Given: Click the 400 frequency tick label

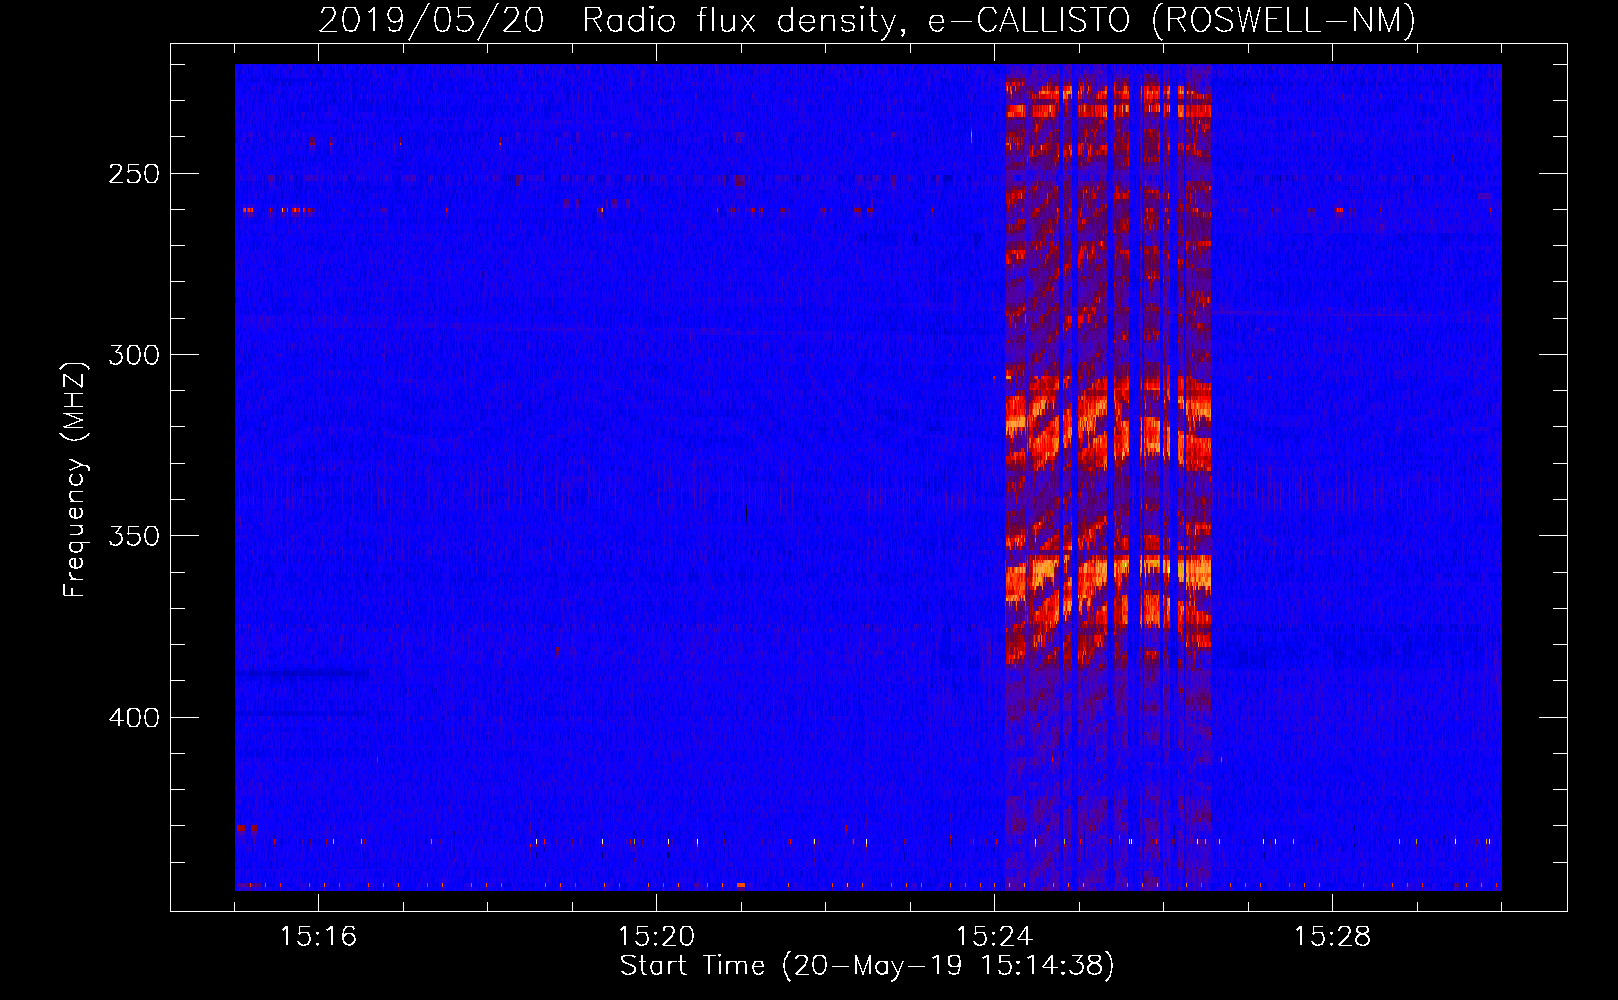Looking at the screenshot, I should click(x=133, y=718).
